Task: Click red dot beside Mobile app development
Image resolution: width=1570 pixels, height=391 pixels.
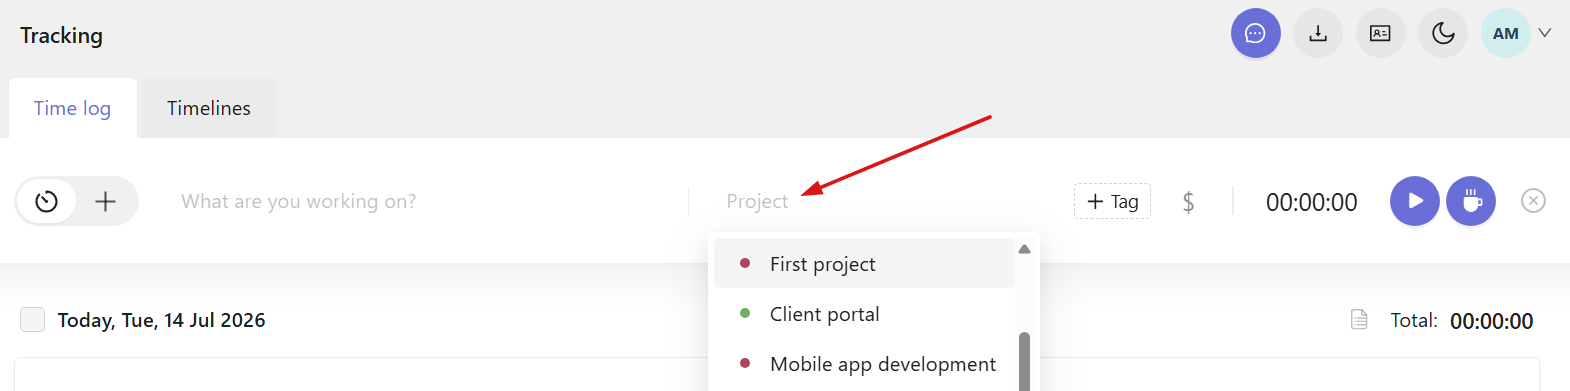Action: click(745, 363)
